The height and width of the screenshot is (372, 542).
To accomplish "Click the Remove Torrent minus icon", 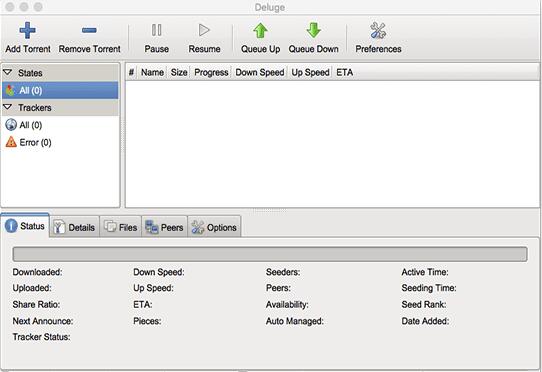I will [89, 30].
